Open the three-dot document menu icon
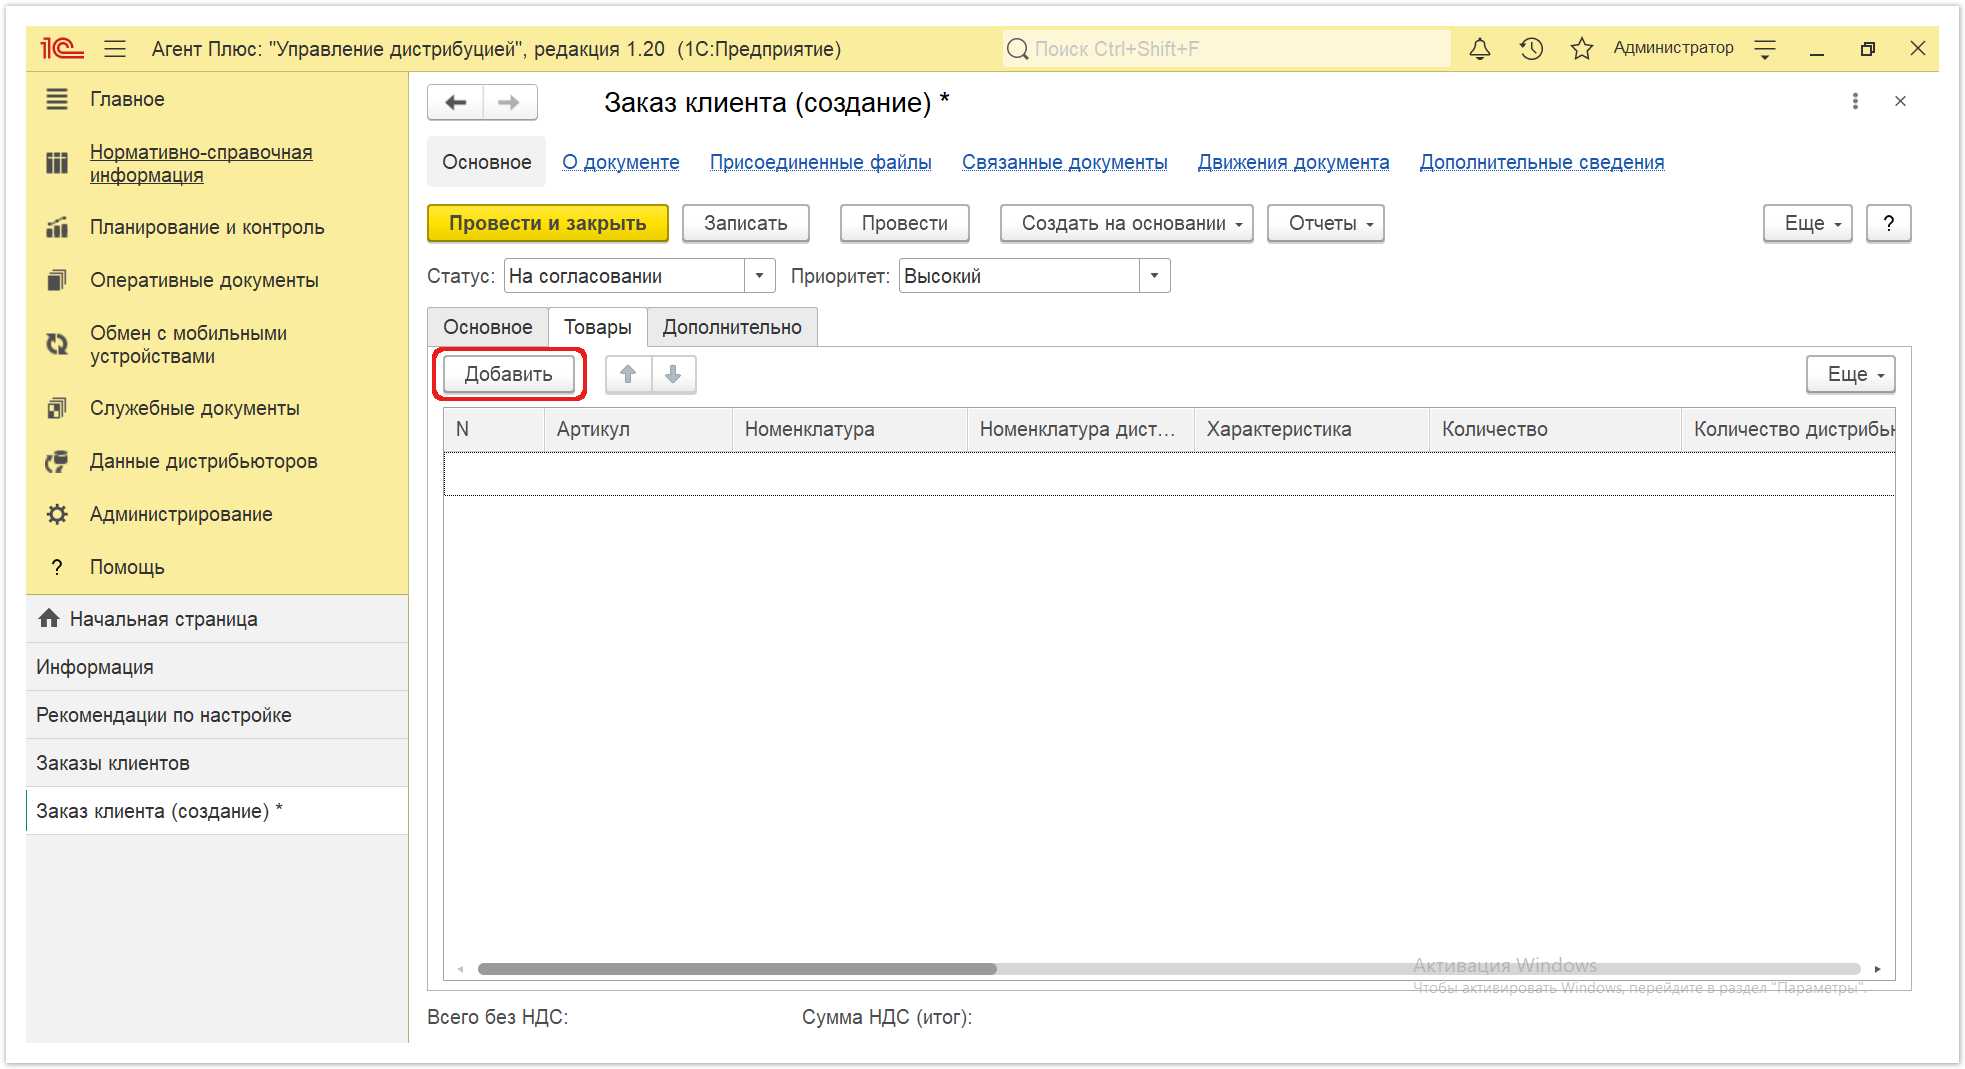This screenshot has height=1069, width=1965. pyautogui.click(x=1855, y=101)
